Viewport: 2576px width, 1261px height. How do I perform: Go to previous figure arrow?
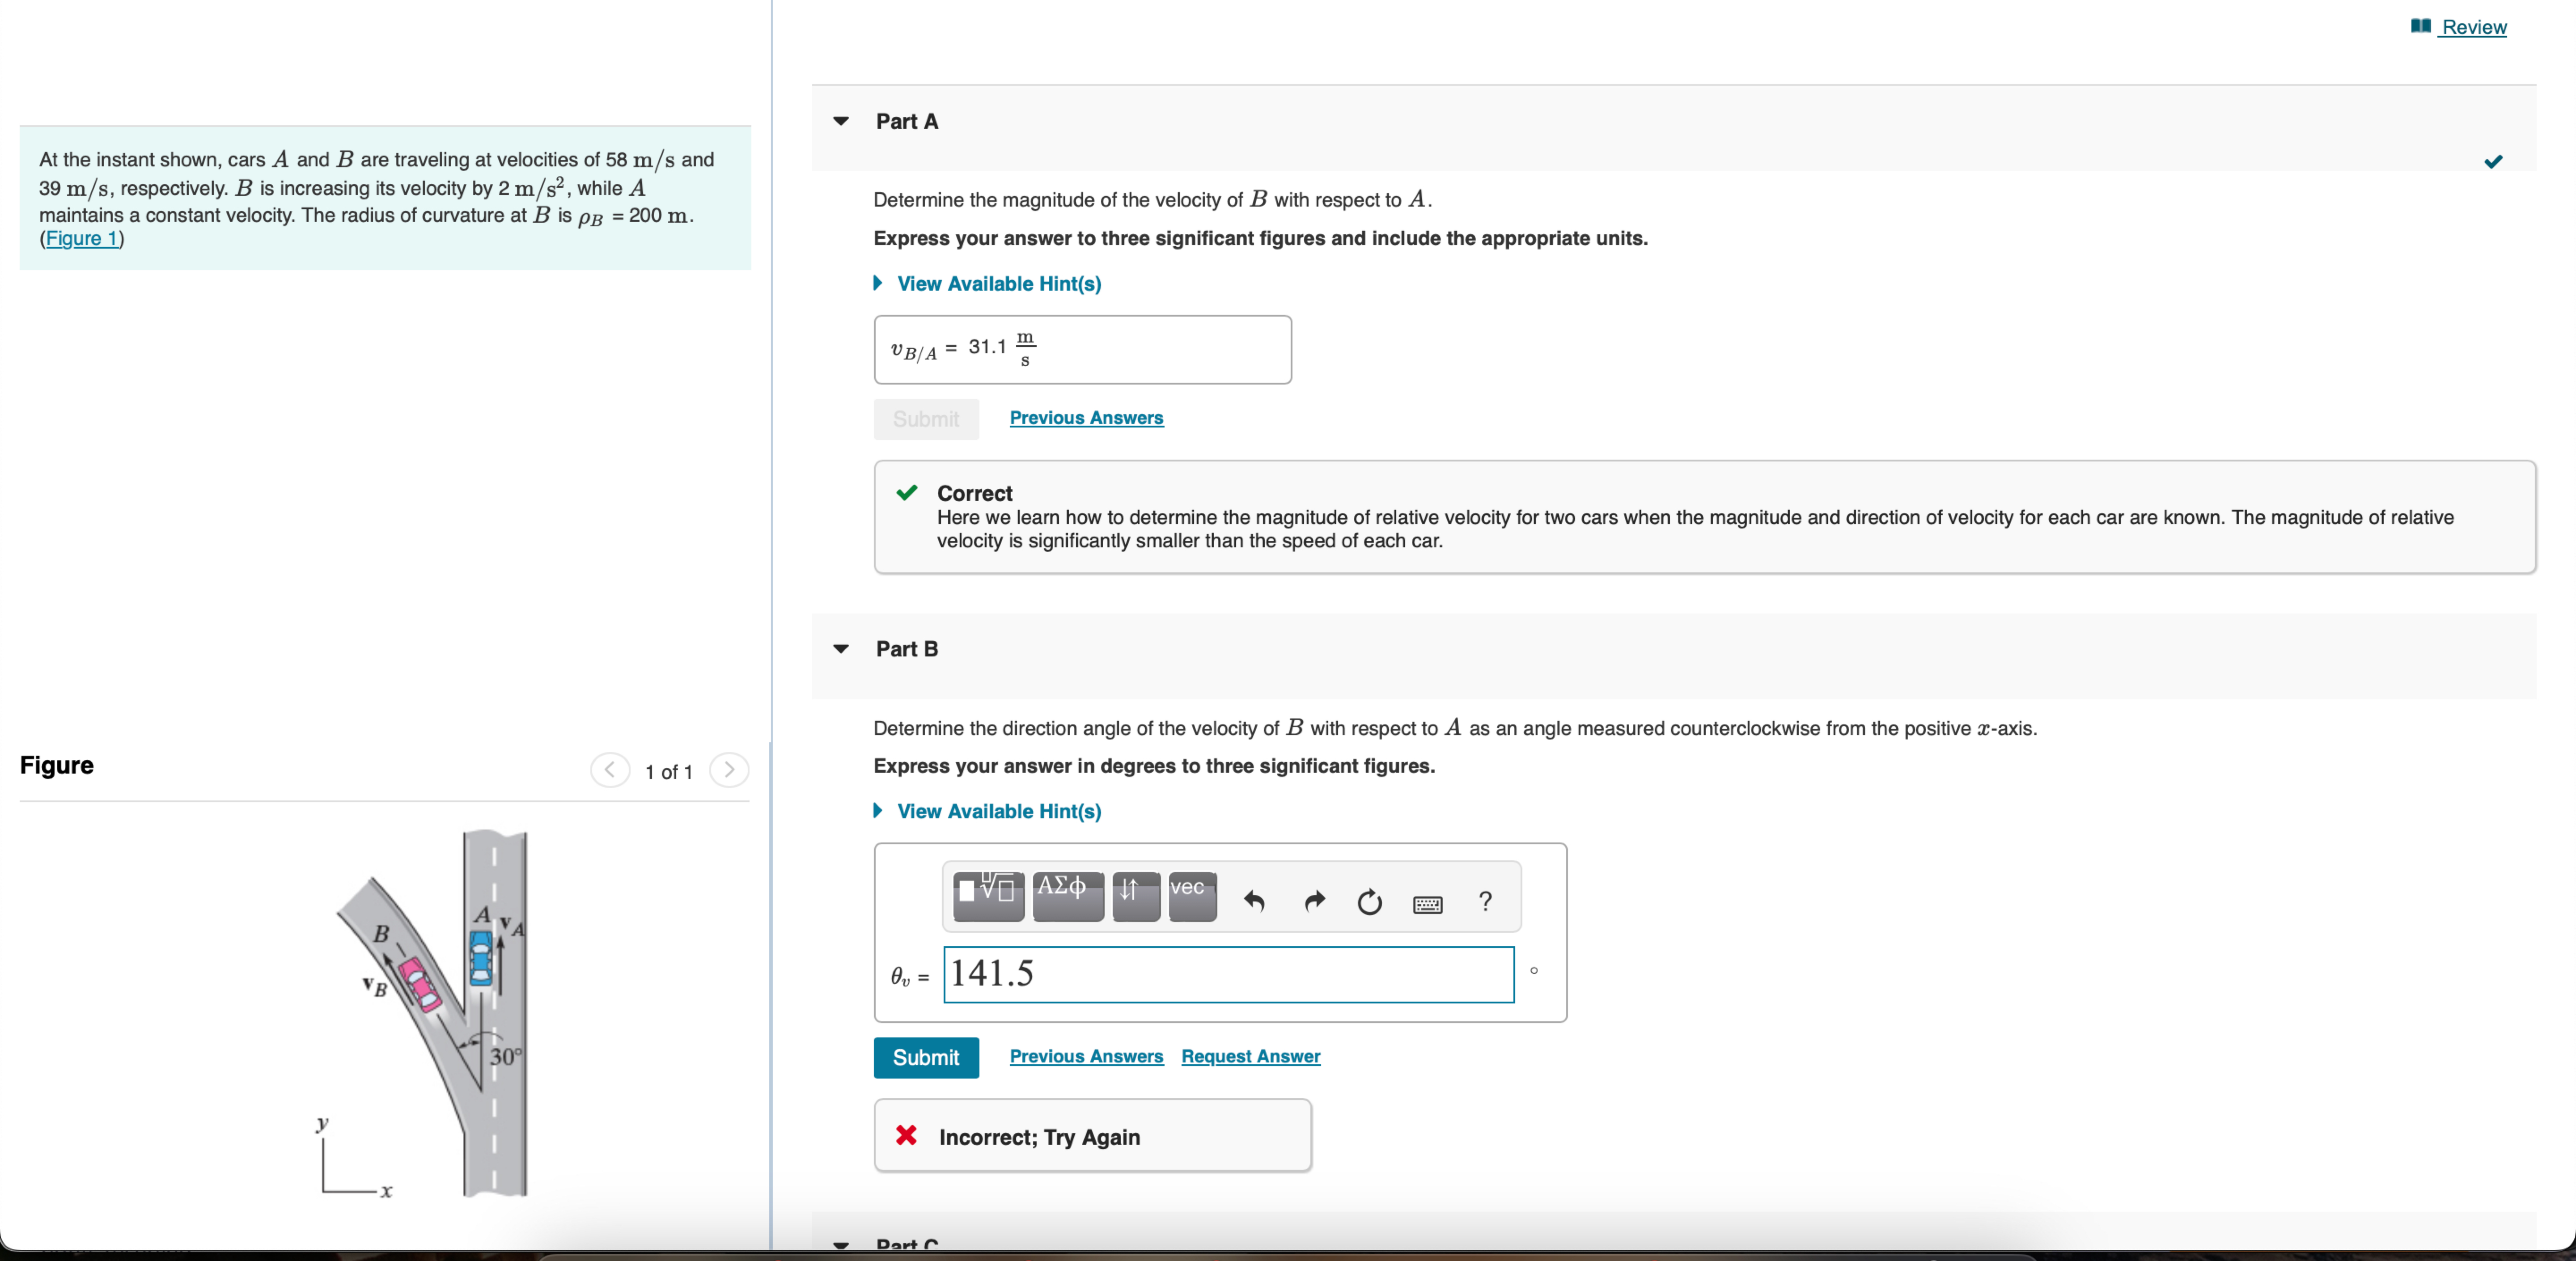click(609, 770)
